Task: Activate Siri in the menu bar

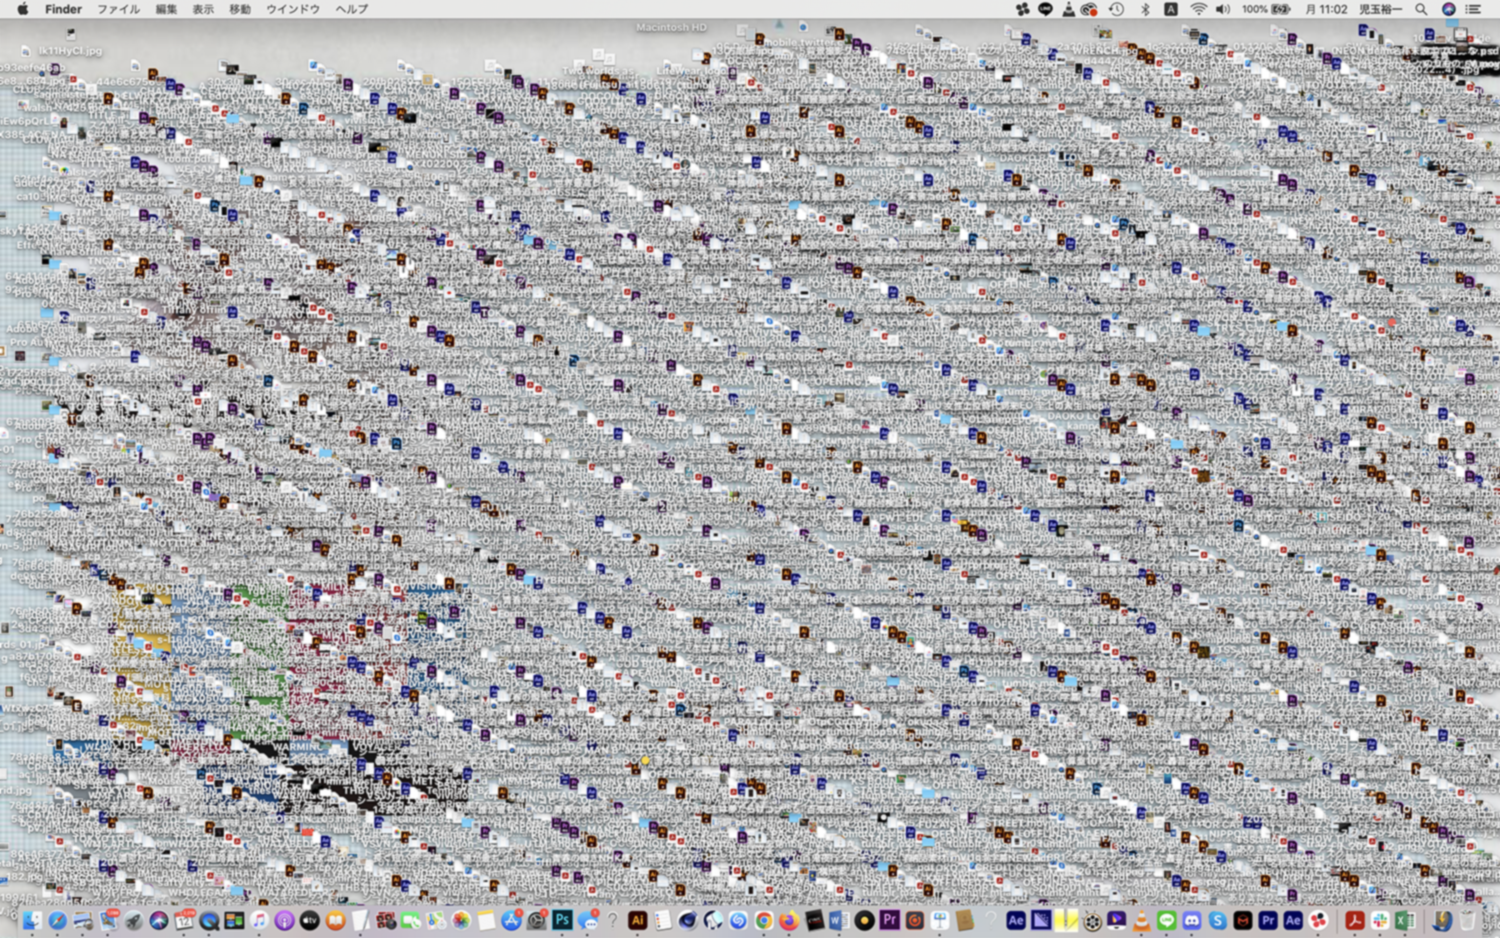Action: click(x=1448, y=9)
